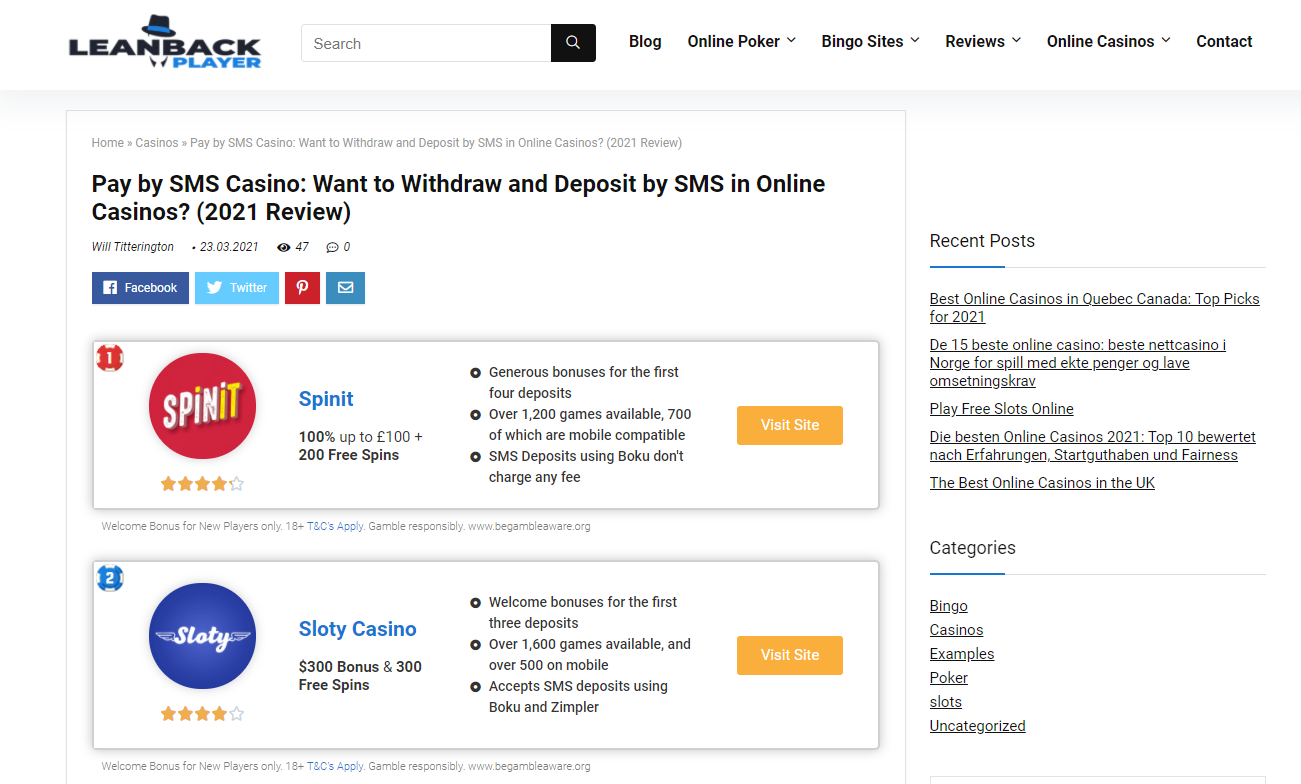The width and height of the screenshot is (1301, 784).
Task: Open the Blog menu item
Action: (x=645, y=42)
